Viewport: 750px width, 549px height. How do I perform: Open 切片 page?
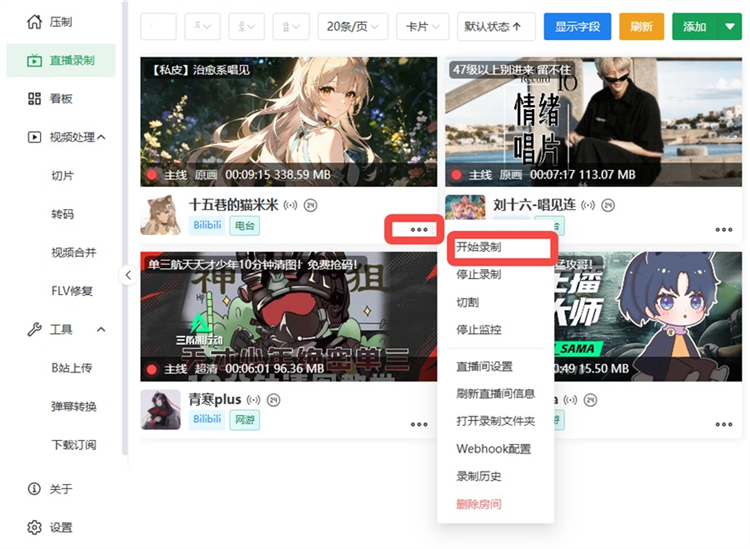tap(63, 176)
